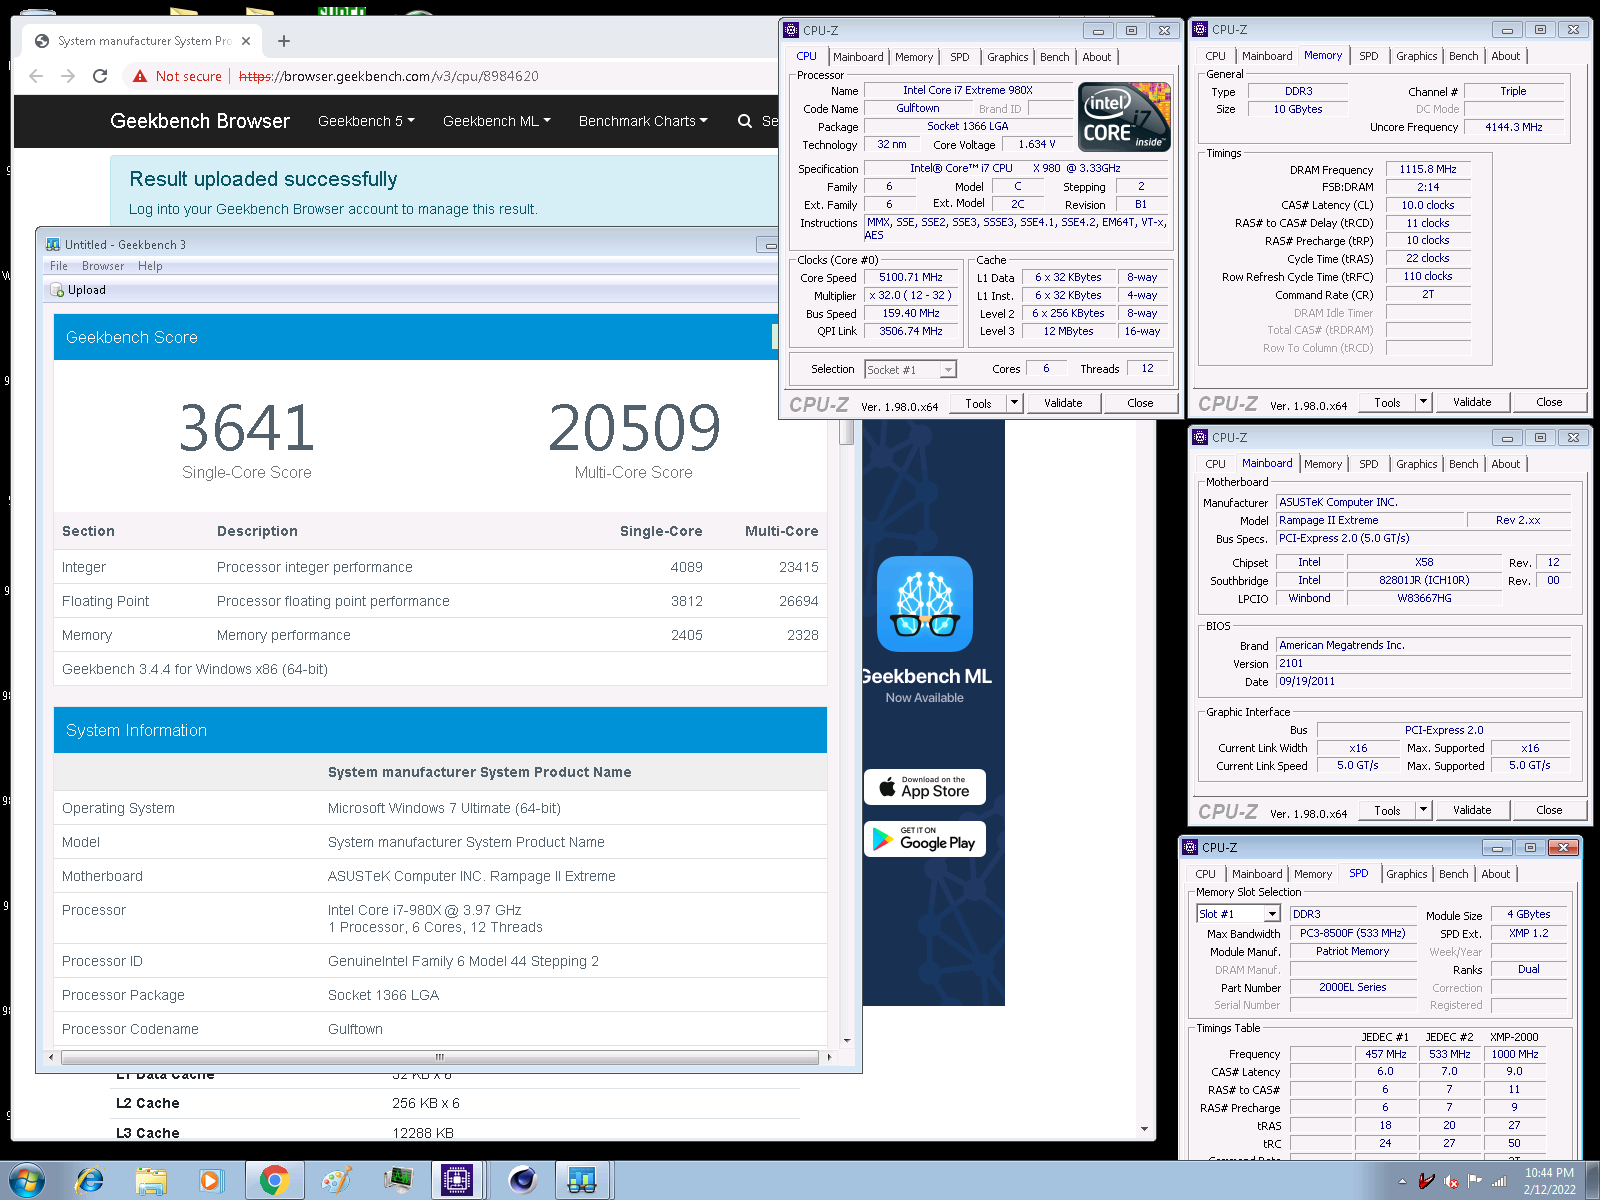
Task: Click the Geekbench 3 window title icon
Action: (x=53, y=244)
